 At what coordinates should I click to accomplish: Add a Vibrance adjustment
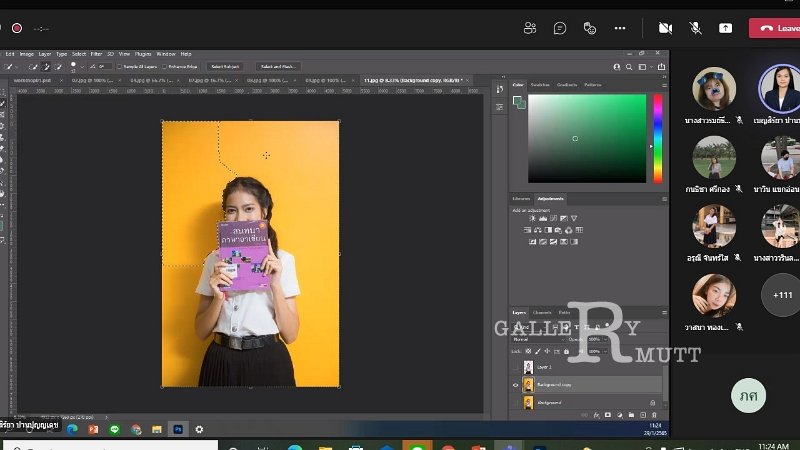point(574,218)
